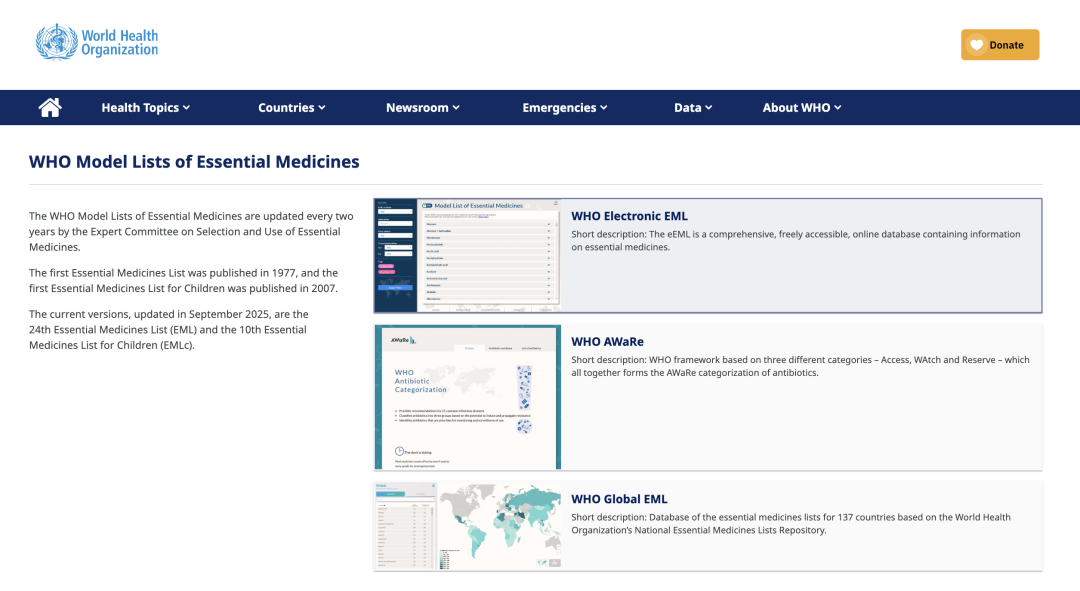
Task: Open the WHO AWaRe link
Action: (x=607, y=342)
